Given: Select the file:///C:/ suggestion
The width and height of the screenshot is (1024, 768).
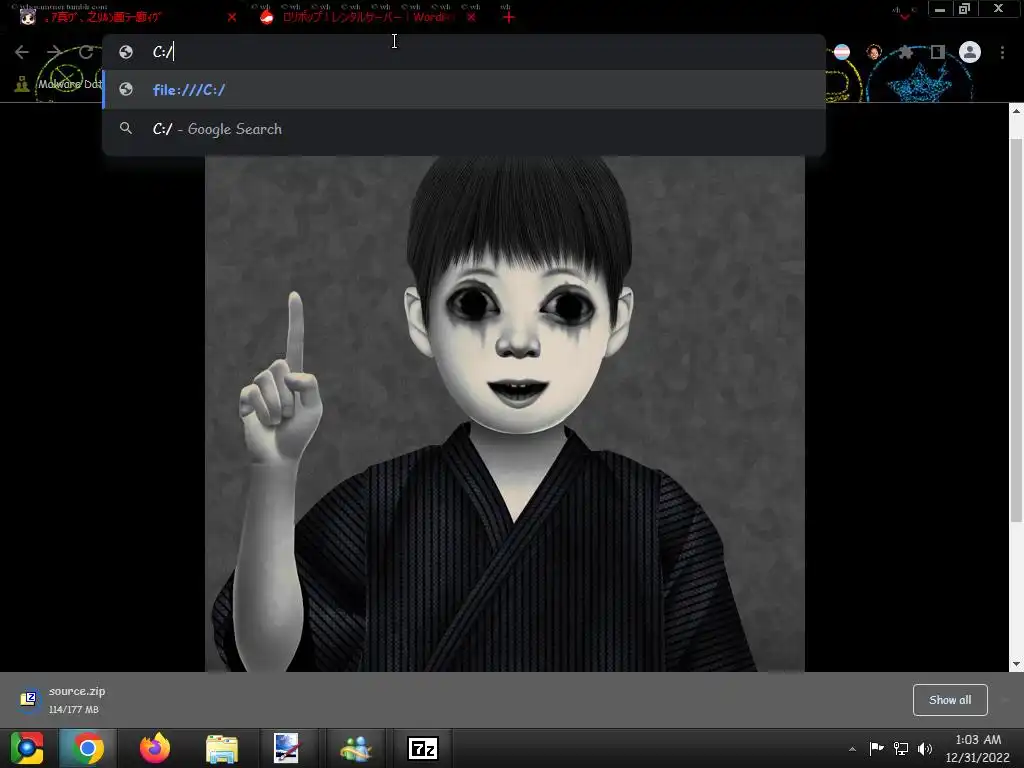Looking at the screenshot, I should tap(464, 89).
